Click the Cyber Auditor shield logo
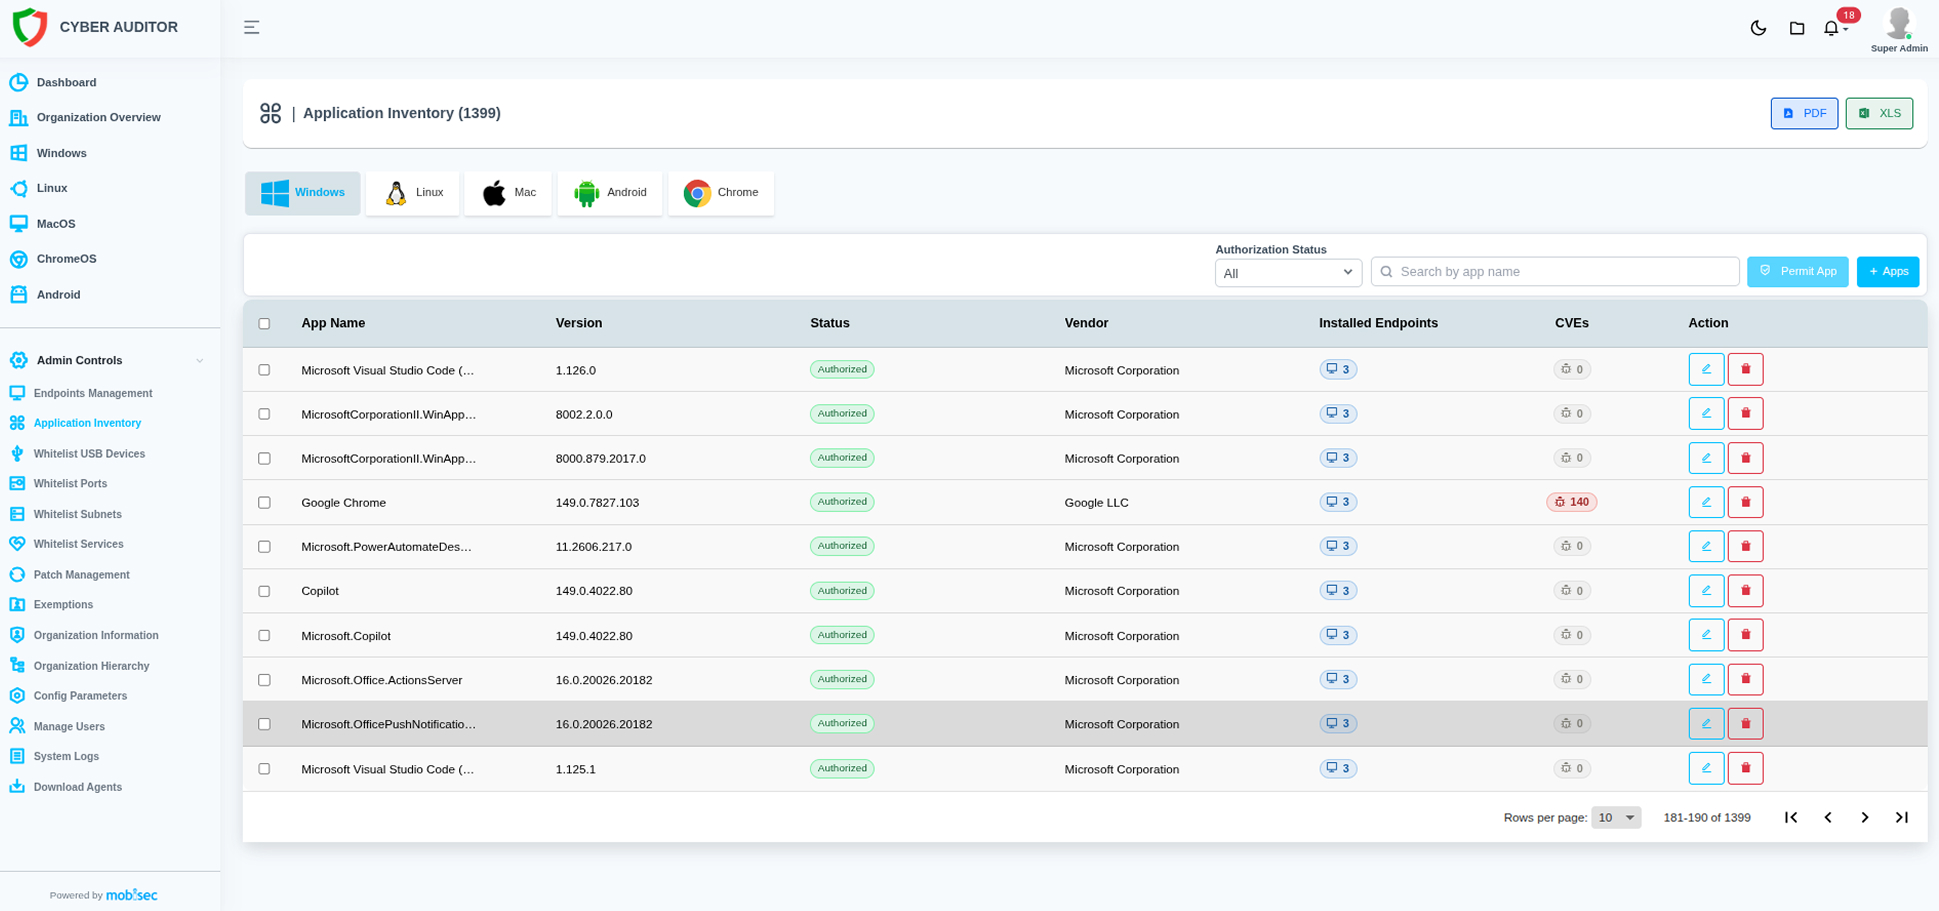 click(30, 27)
